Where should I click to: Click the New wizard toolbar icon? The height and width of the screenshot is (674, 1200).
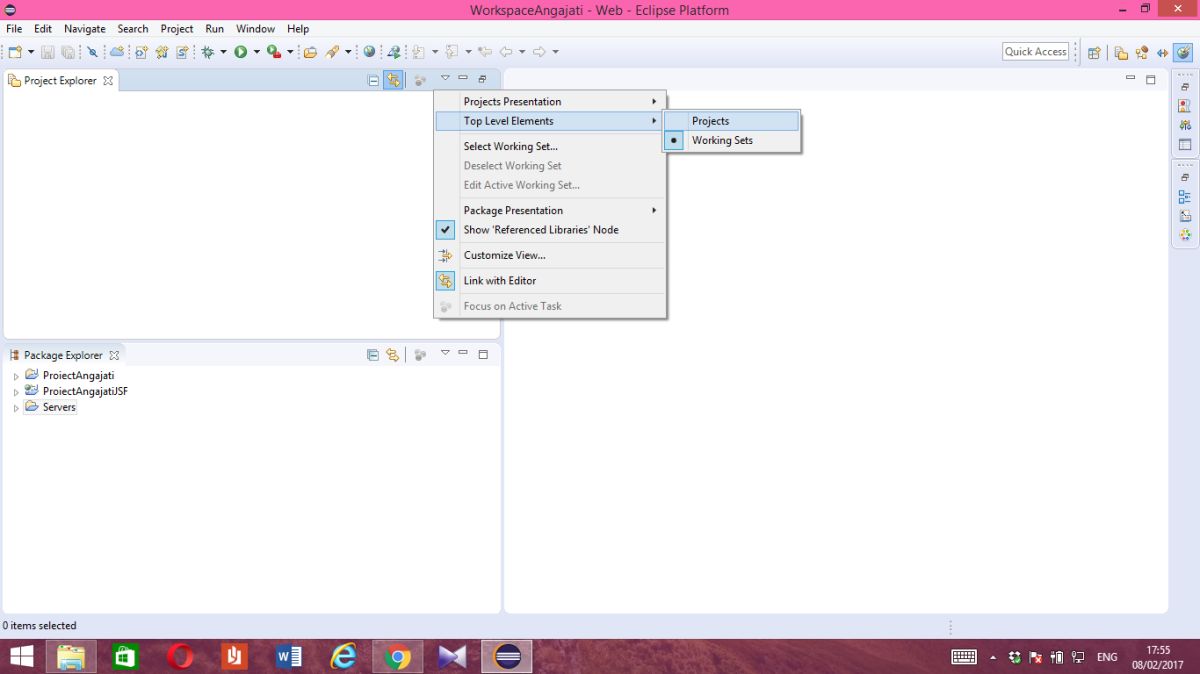point(14,52)
